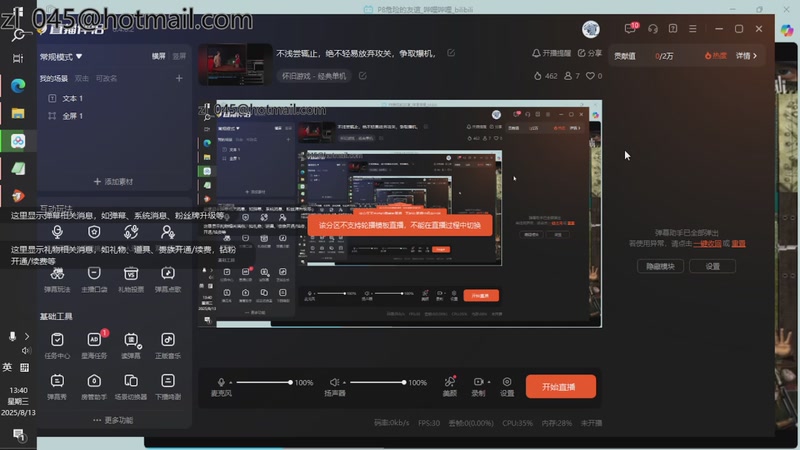Screen dimensions: 800x450
Task: Open File Explorer from the taskbar
Action: (18, 113)
